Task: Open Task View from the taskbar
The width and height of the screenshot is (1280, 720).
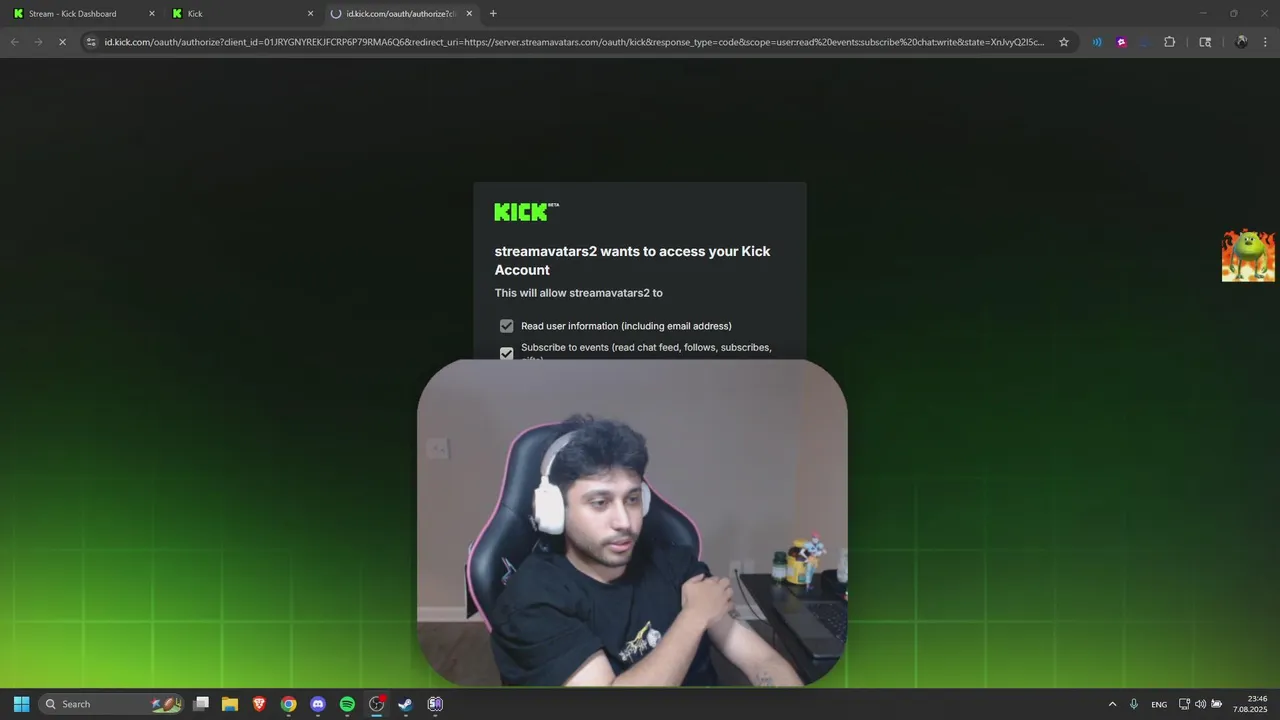Action: tap(201, 704)
